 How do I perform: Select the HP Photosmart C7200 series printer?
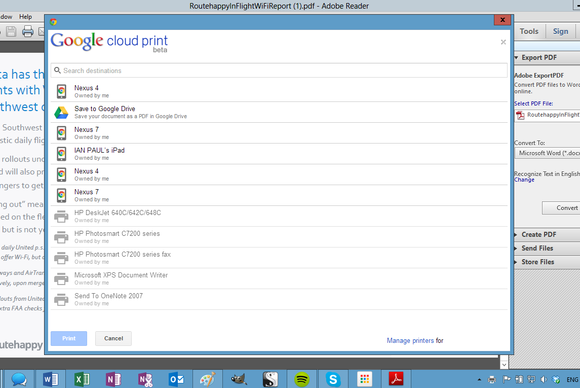(x=279, y=237)
